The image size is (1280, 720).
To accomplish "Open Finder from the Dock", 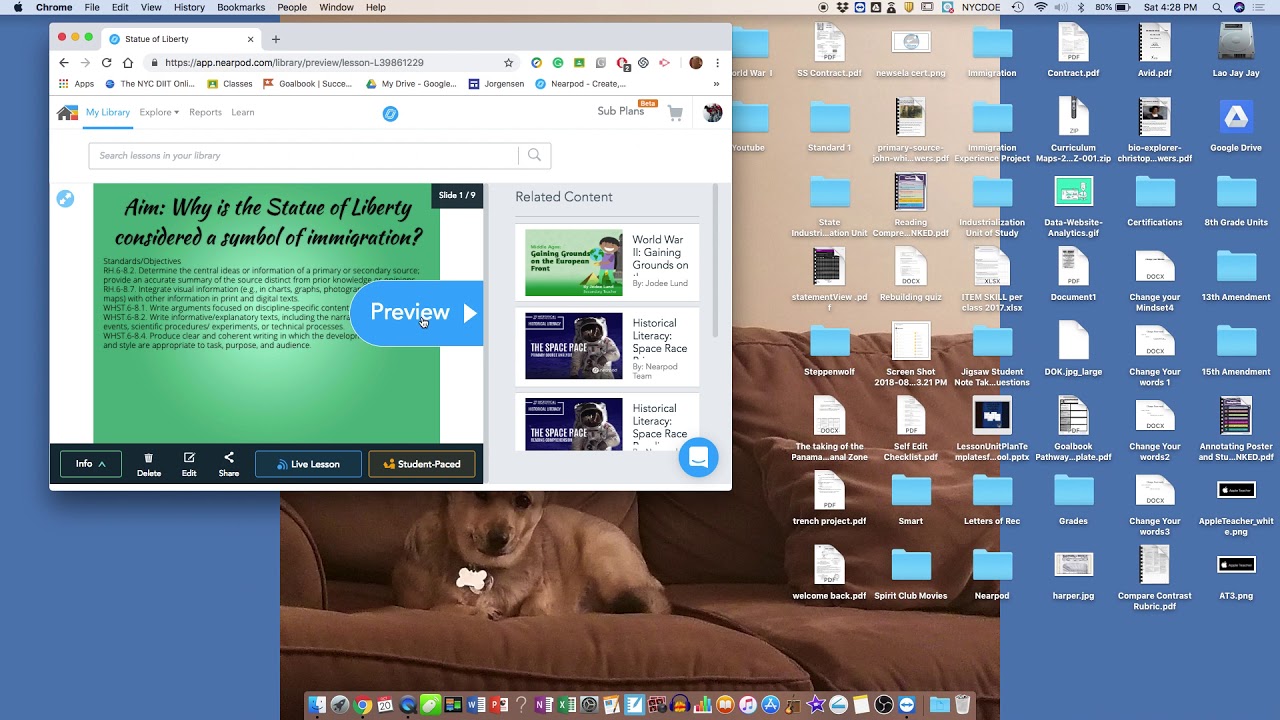I will 317,705.
